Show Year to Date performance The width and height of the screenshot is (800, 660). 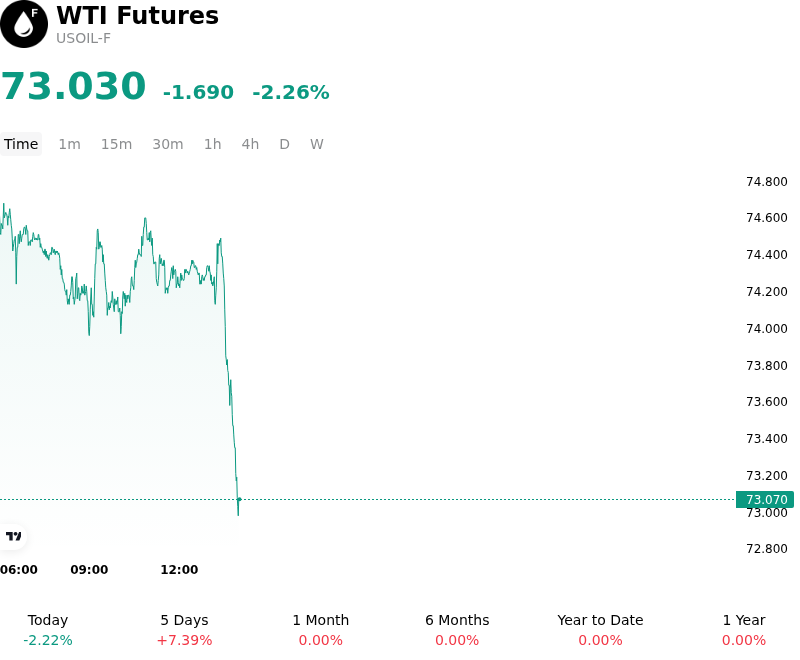[600, 630]
